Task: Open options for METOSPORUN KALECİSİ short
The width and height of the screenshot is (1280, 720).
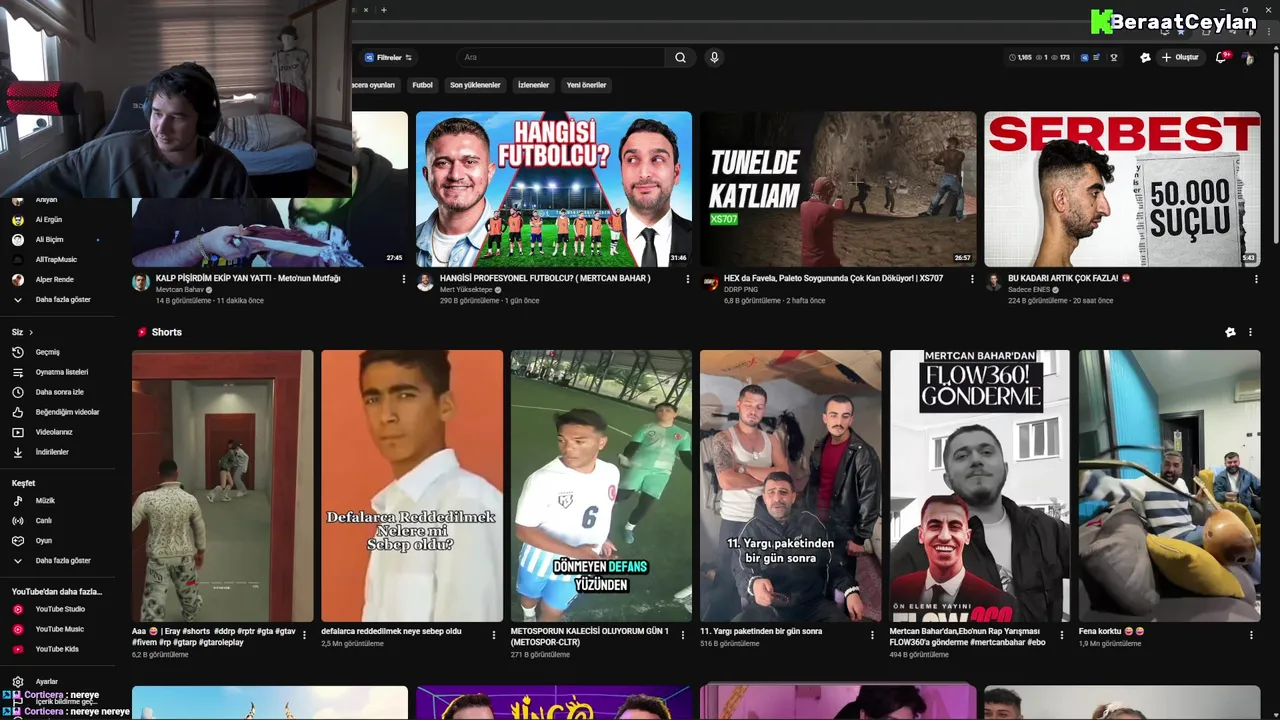Action: (683, 634)
